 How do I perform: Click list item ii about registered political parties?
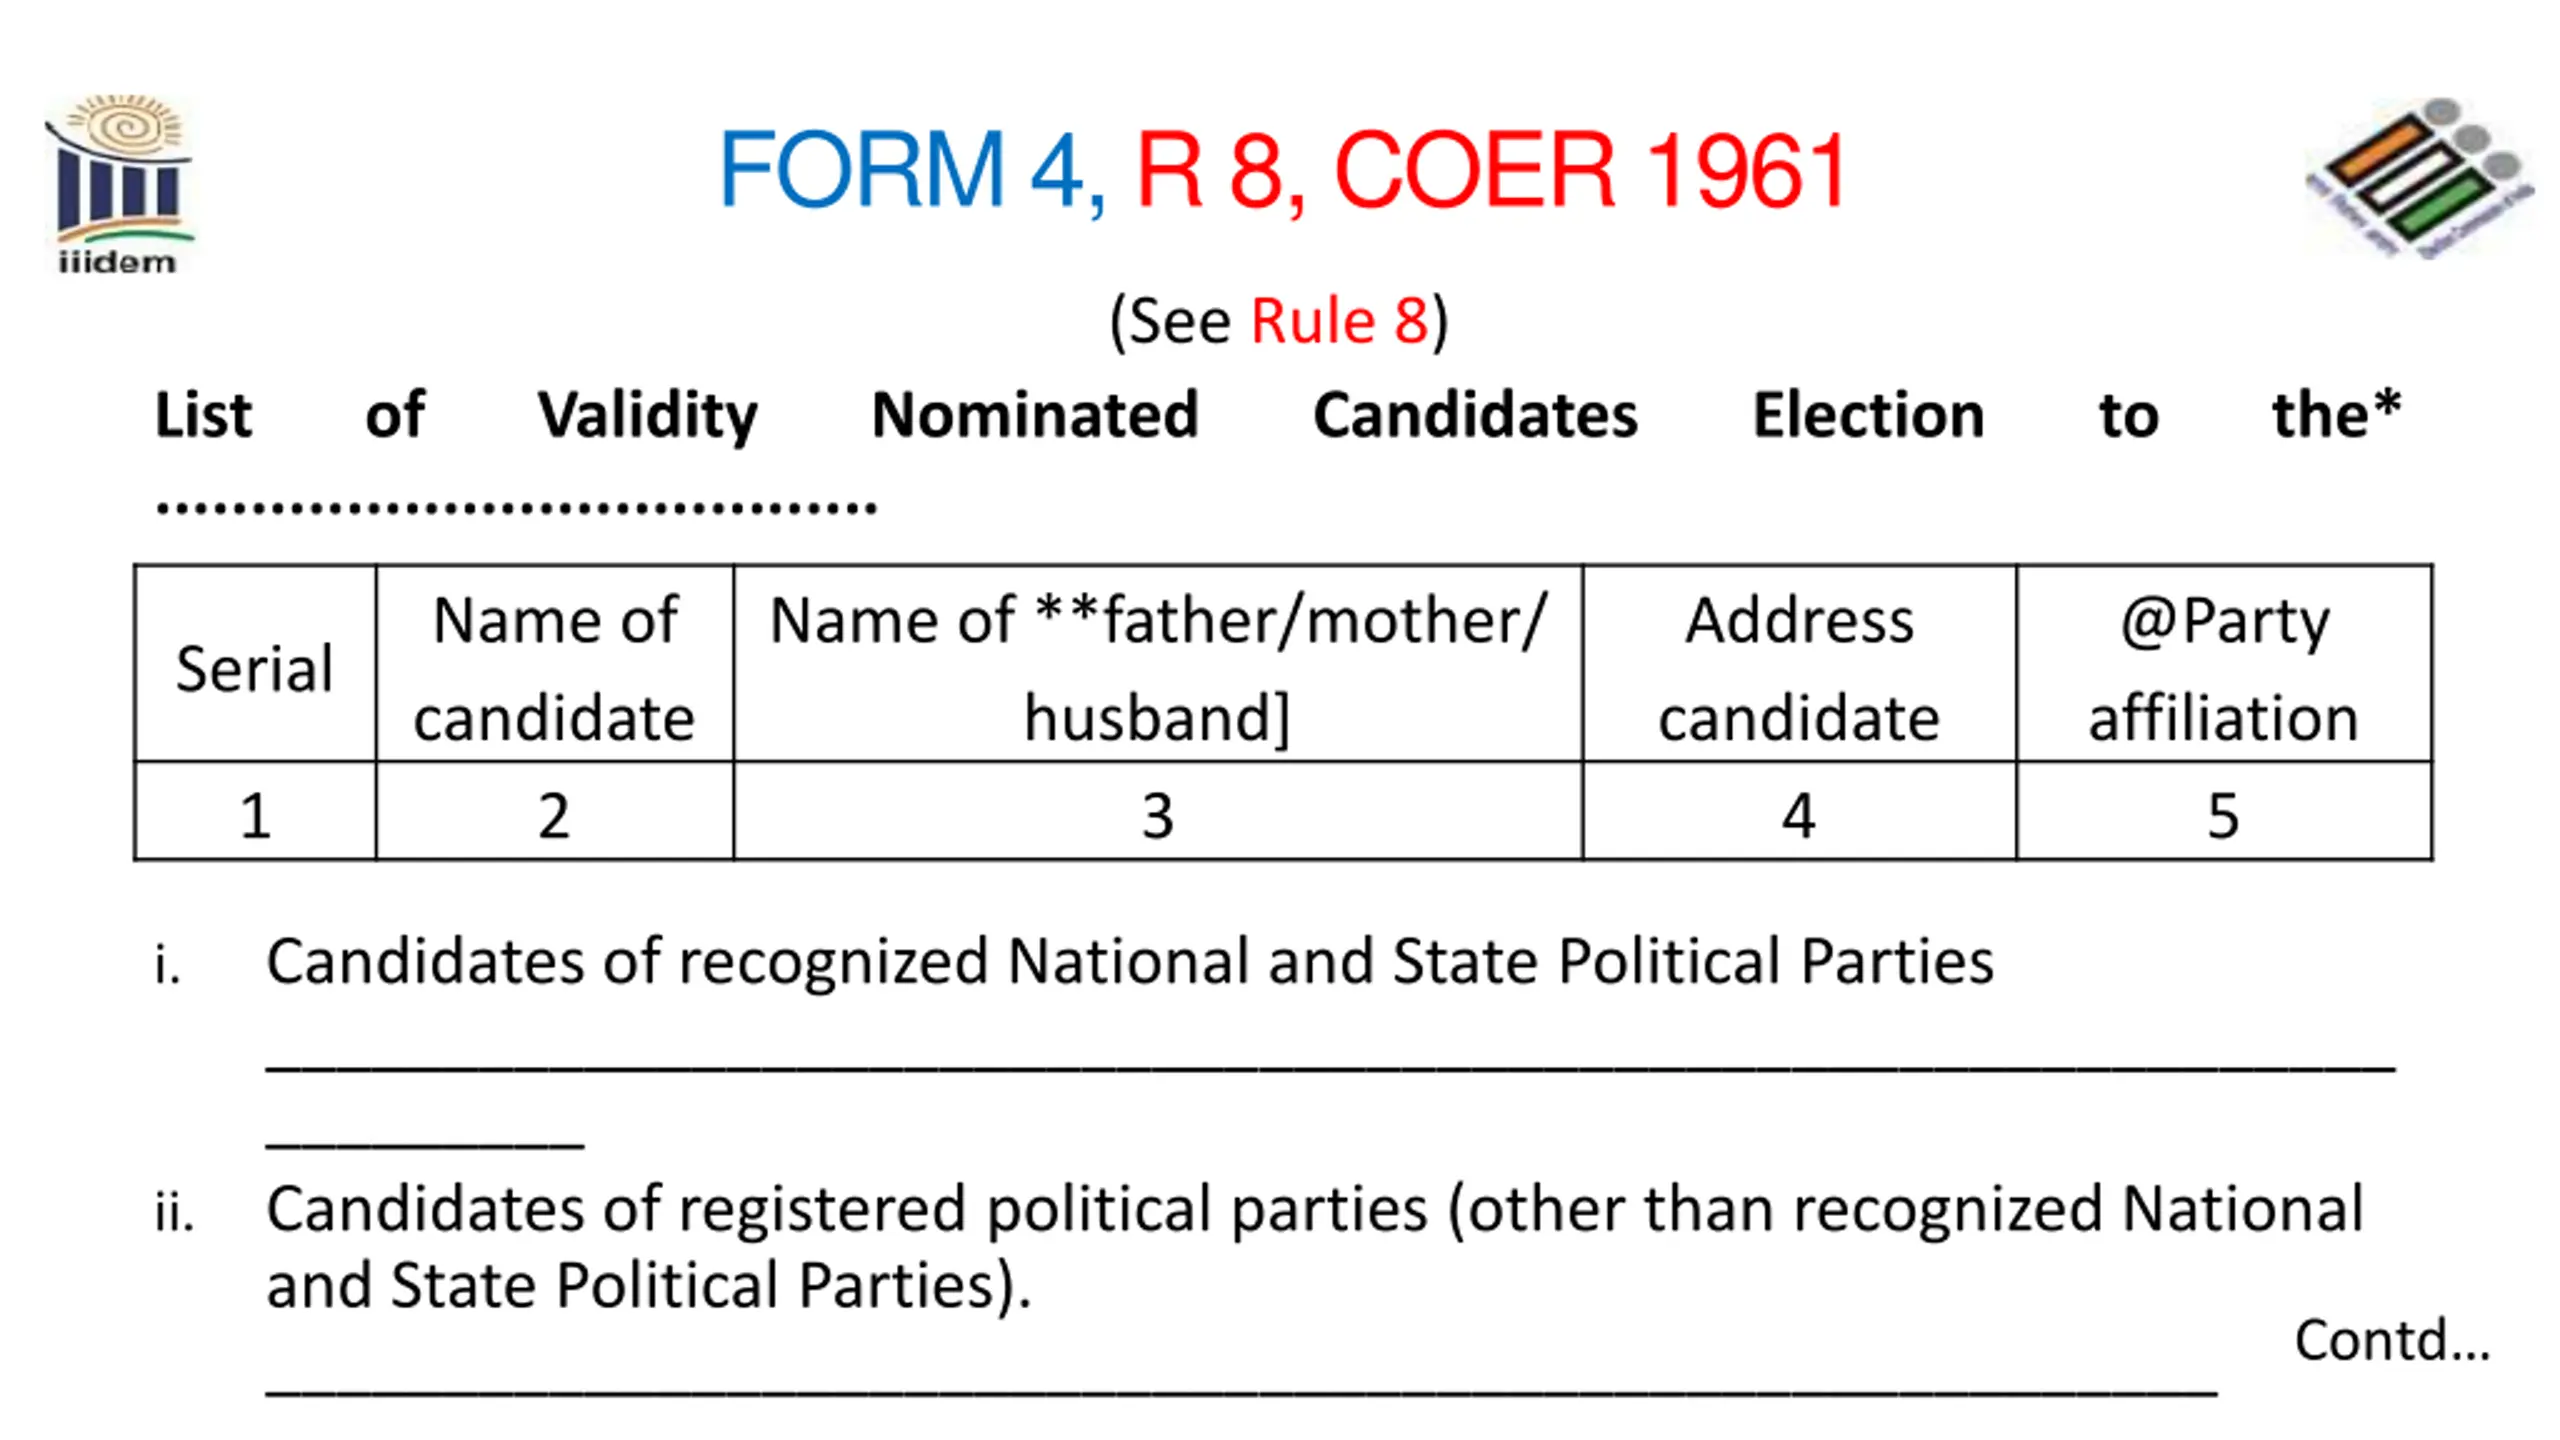click(x=1314, y=1246)
